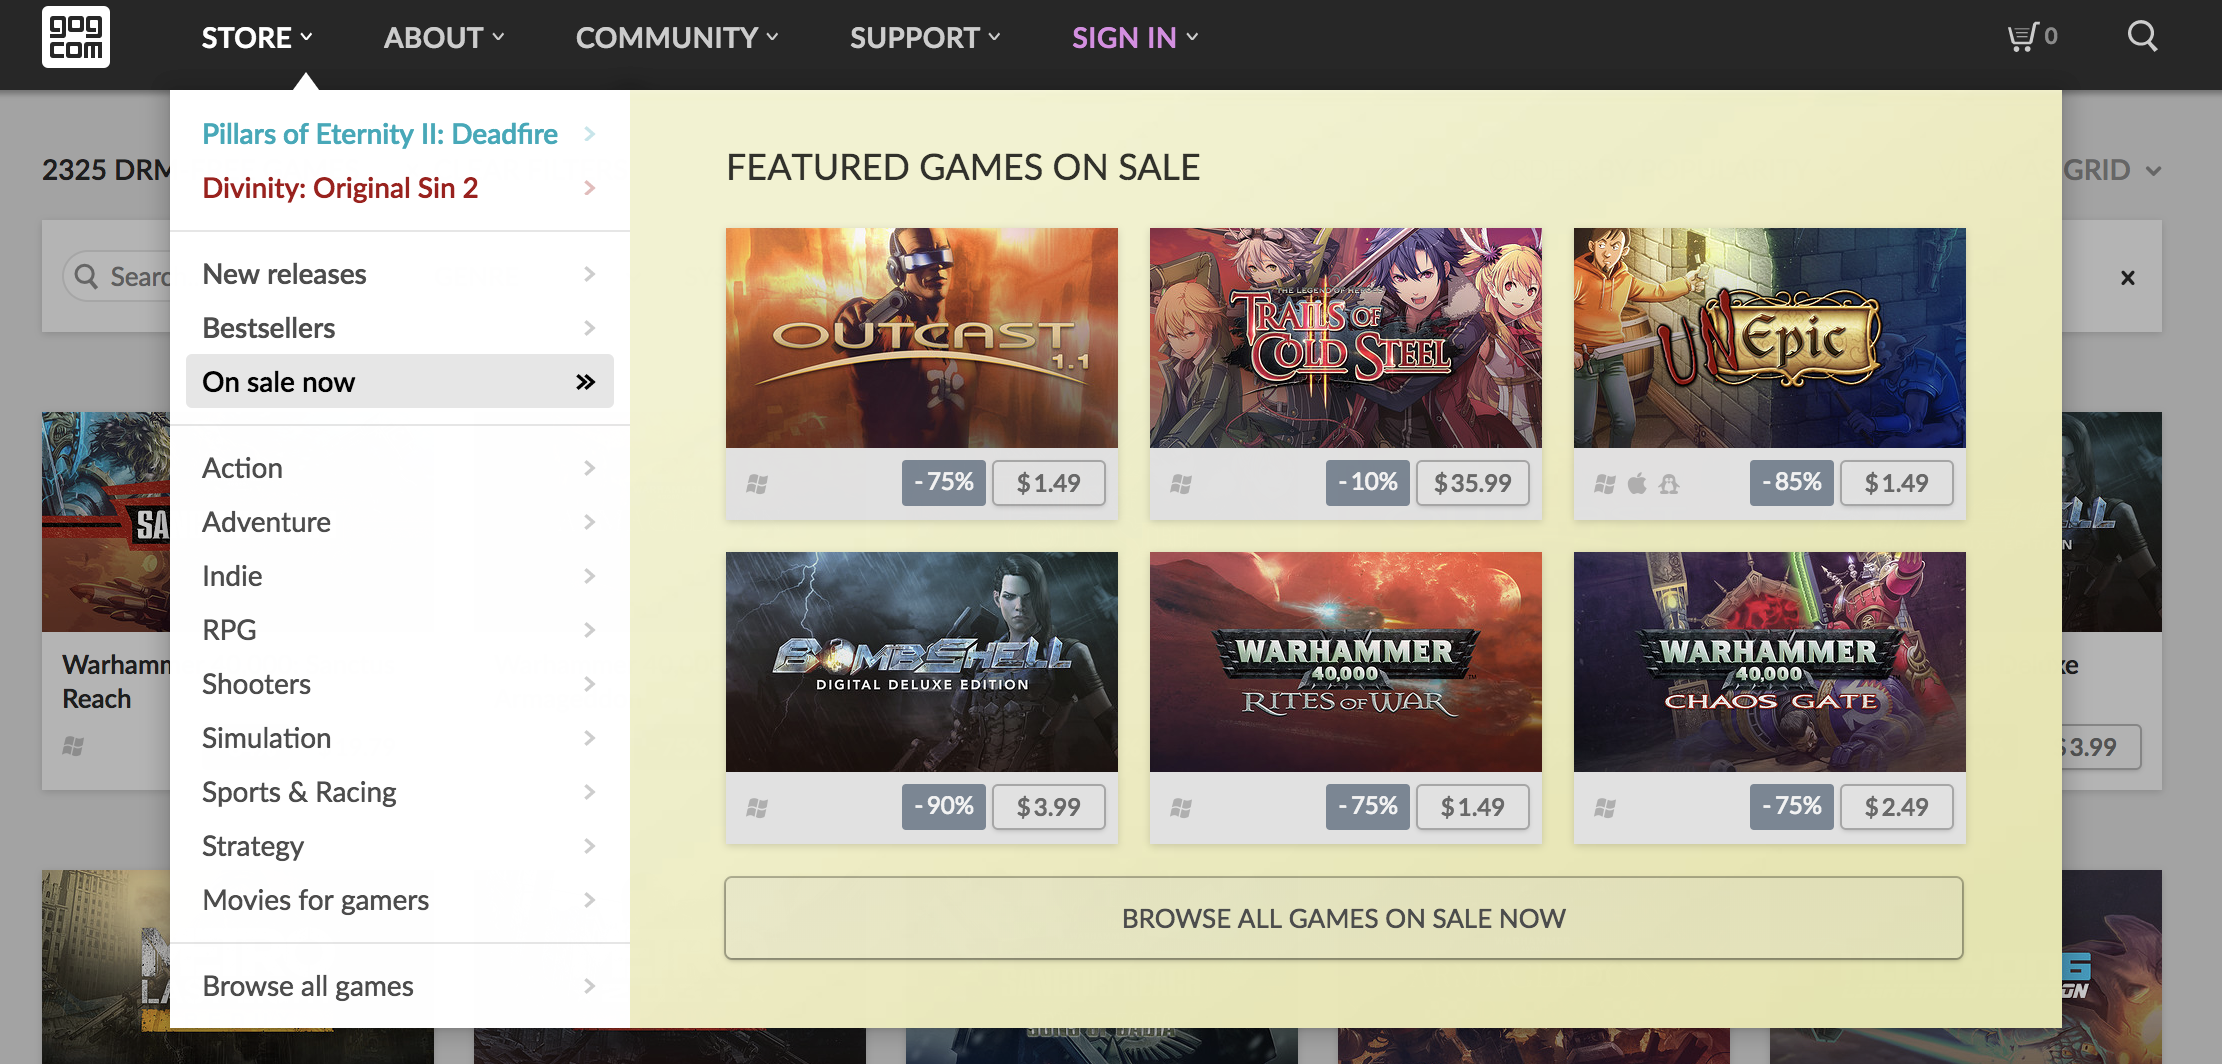
Task: Click the FEATURED GAMES ON SALE heading
Action: click(963, 168)
